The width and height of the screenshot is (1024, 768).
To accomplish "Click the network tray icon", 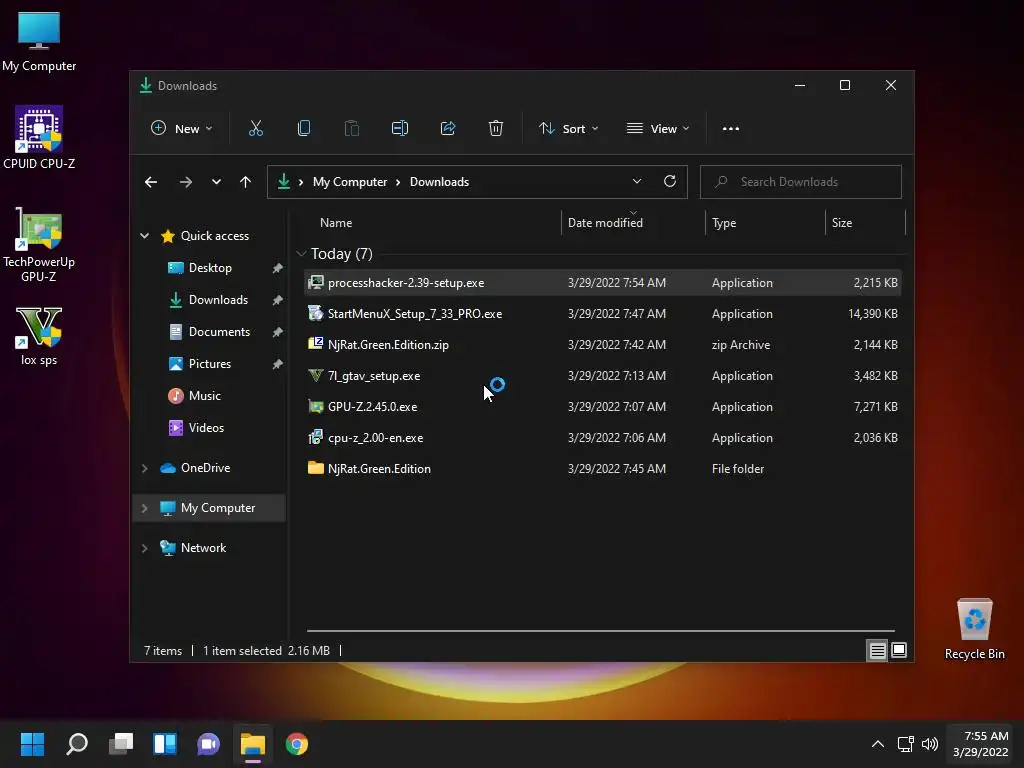I will click(x=905, y=744).
